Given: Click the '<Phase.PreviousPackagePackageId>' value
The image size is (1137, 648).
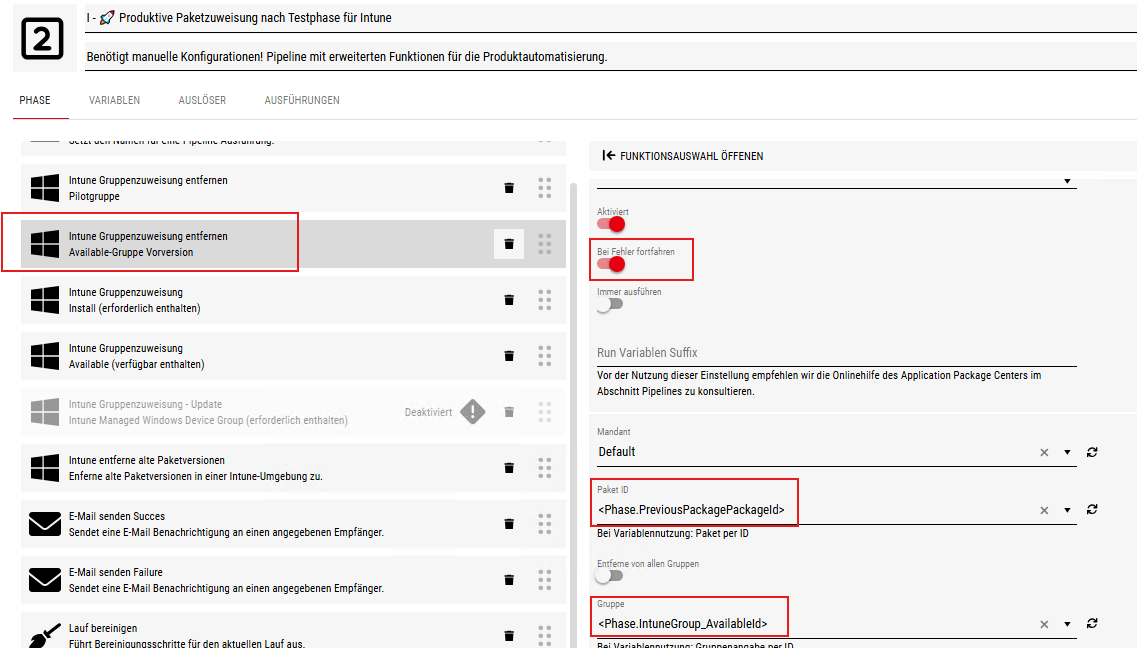Looking at the screenshot, I should (x=691, y=510).
